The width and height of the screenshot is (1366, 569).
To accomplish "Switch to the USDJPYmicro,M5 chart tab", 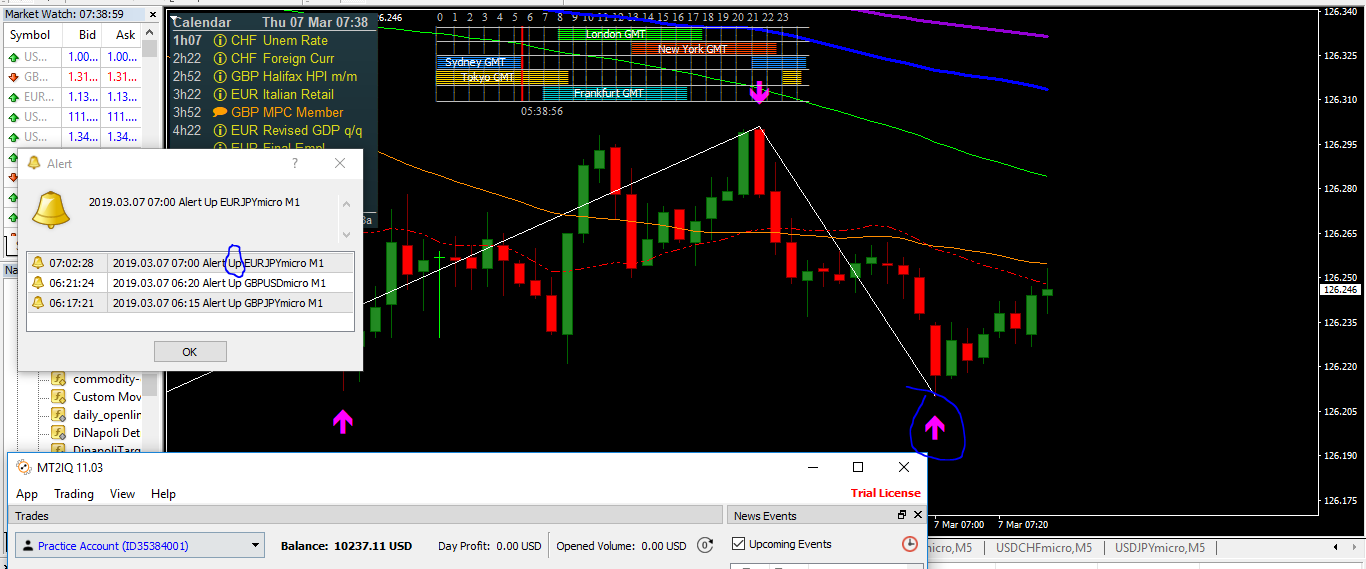I will tap(1160, 547).
